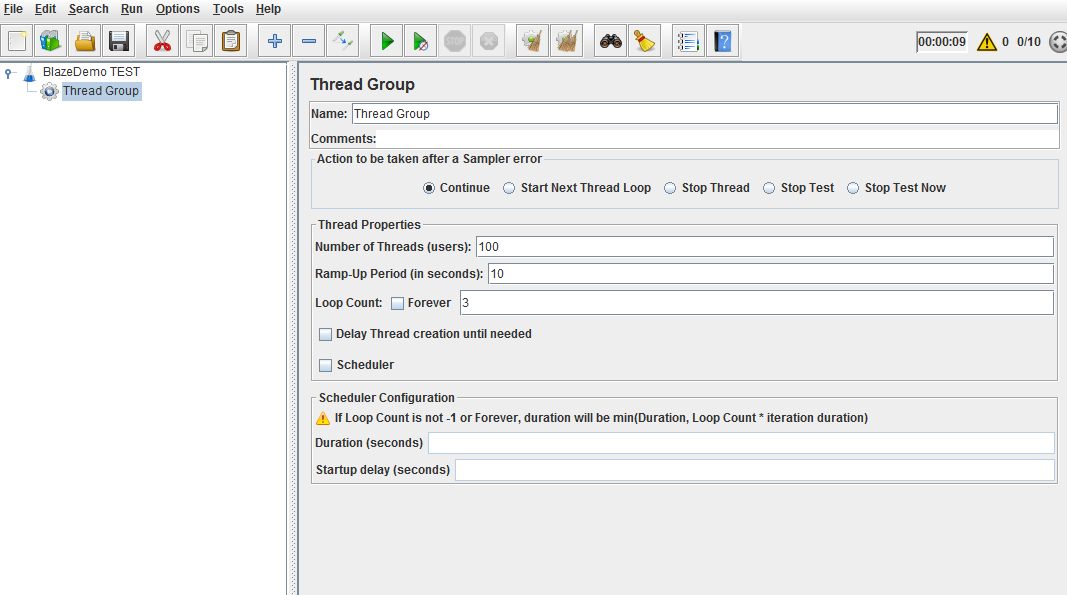Open the Function Helper list icon

click(x=687, y=41)
